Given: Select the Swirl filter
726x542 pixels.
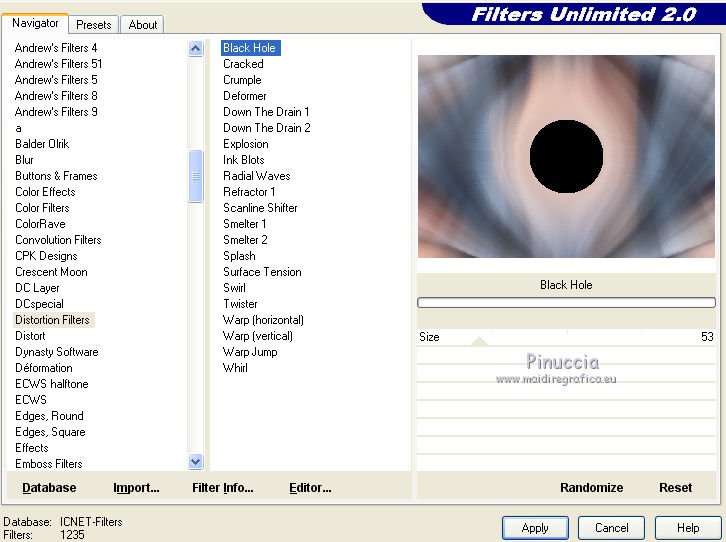Looking at the screenshot, I should (234, 288).
